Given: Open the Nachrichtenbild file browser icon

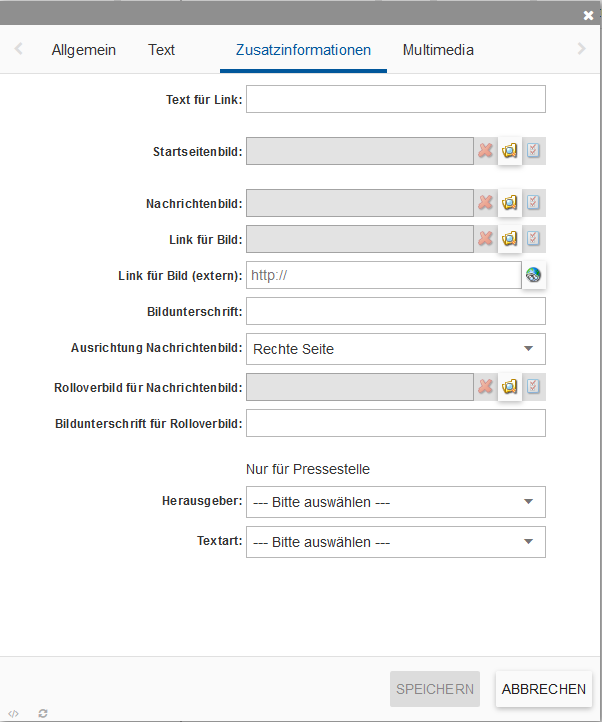Looking at the screenshot, I should click(x=510, y=203).
